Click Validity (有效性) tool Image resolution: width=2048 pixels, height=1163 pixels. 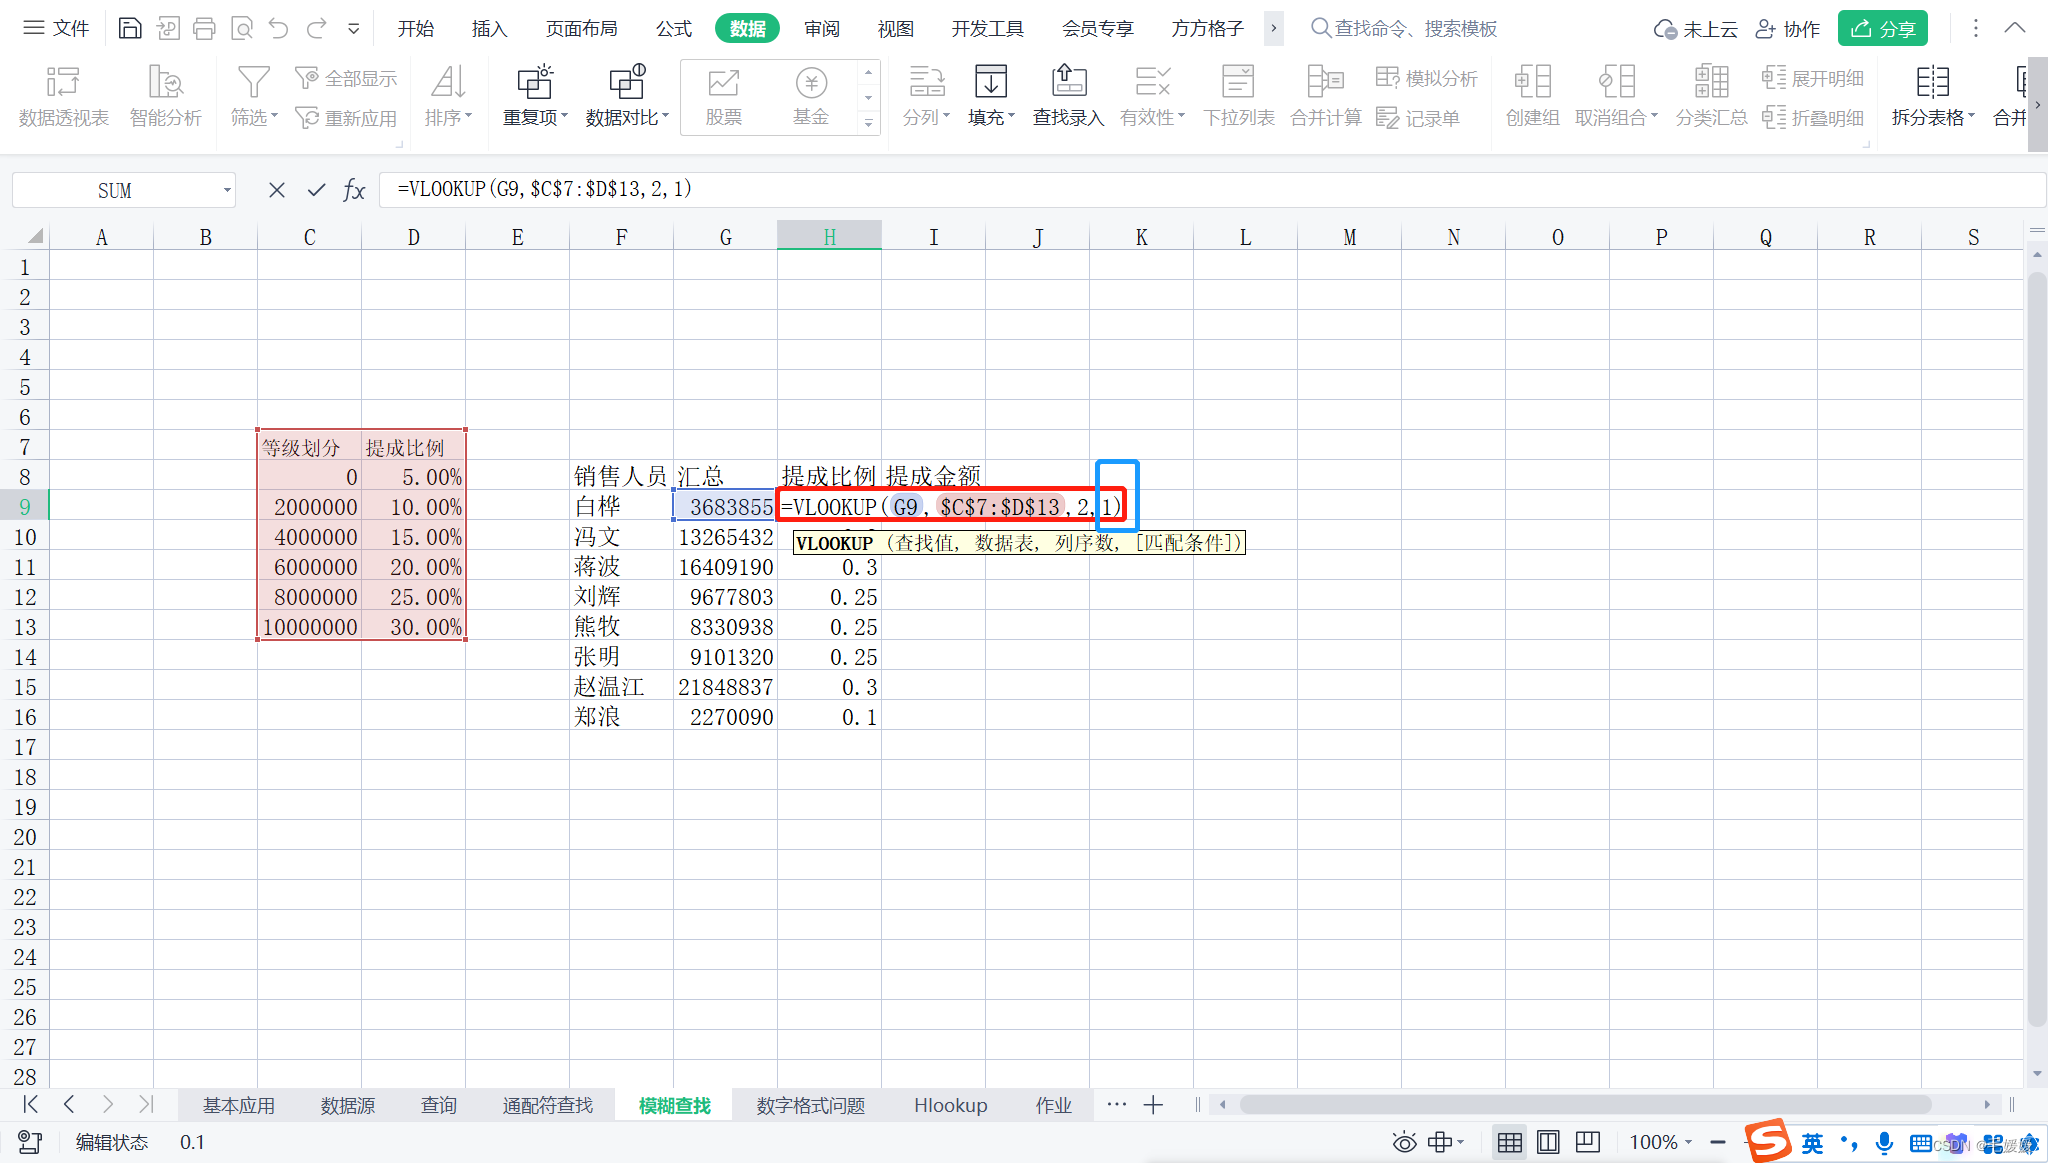[1152, 96]
